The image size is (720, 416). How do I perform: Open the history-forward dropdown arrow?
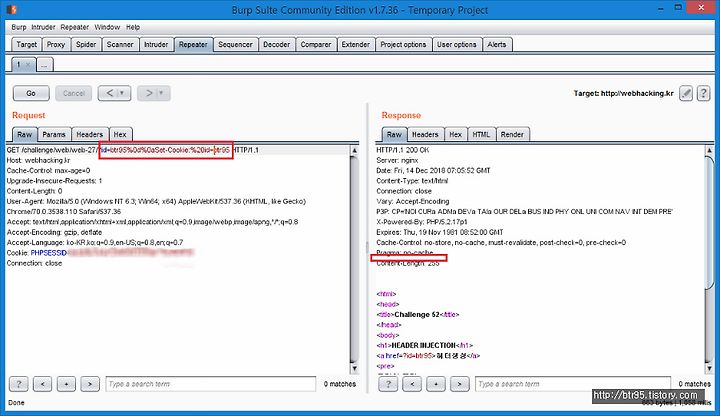pyautogui.click(x=161, y=93)
